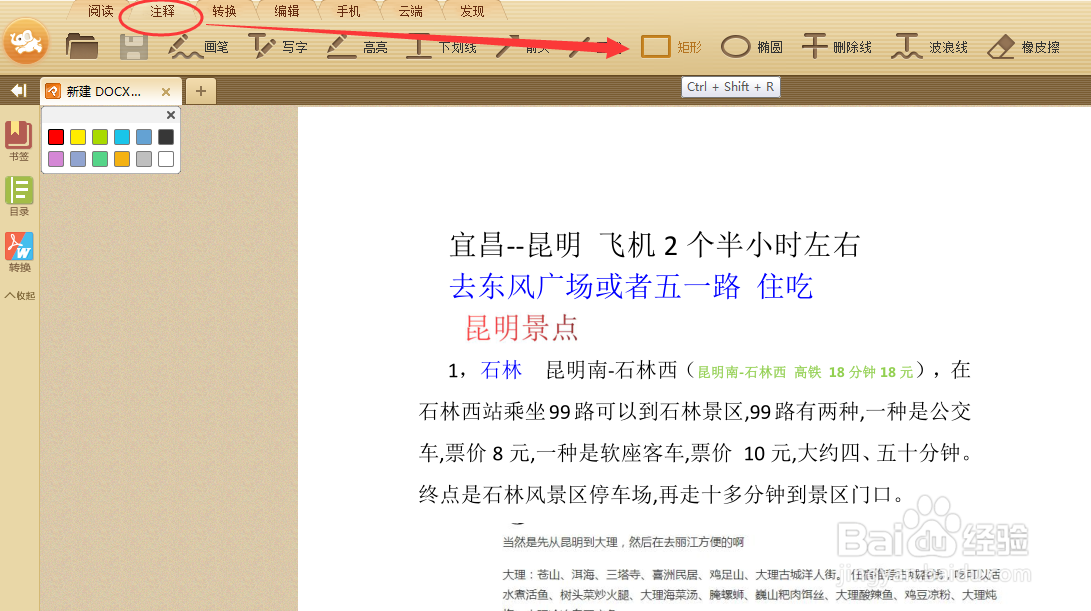Select the 橡皮擦 eraser tool
Screen dimensions: 1091x611
coord(1024,47)
